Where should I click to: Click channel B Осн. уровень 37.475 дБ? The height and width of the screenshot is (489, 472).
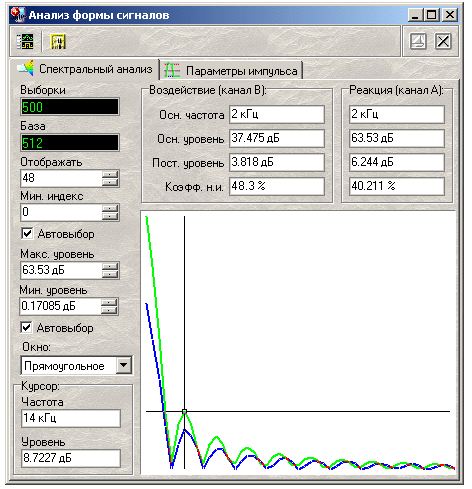tap(277, 138)
